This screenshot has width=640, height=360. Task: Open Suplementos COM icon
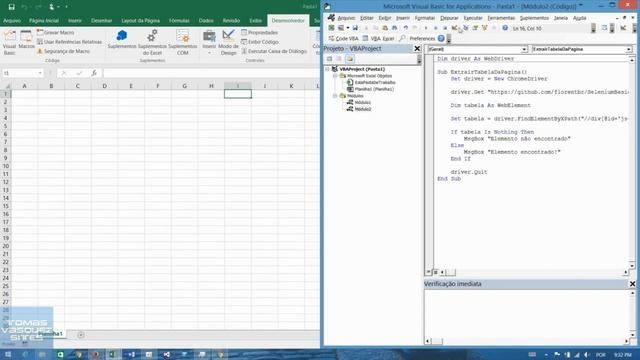coord(182,42)
